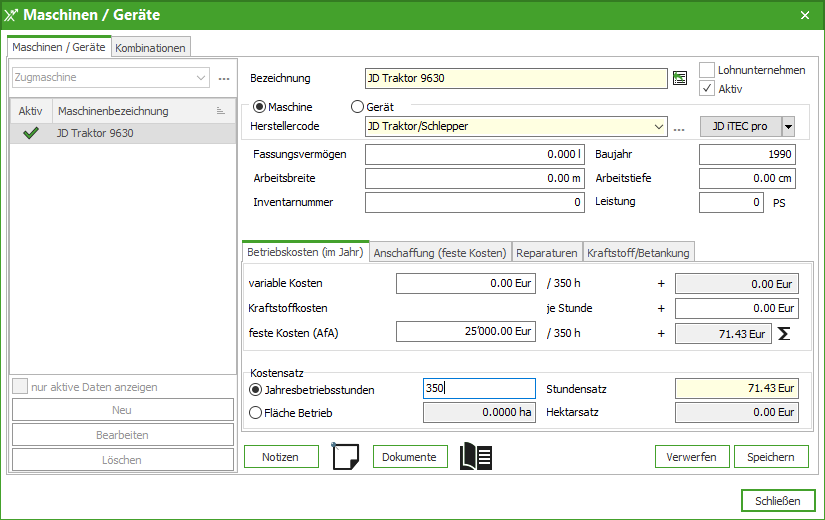Open the JD iTEC pro dropdown arrow

click(x=788, y=127)
